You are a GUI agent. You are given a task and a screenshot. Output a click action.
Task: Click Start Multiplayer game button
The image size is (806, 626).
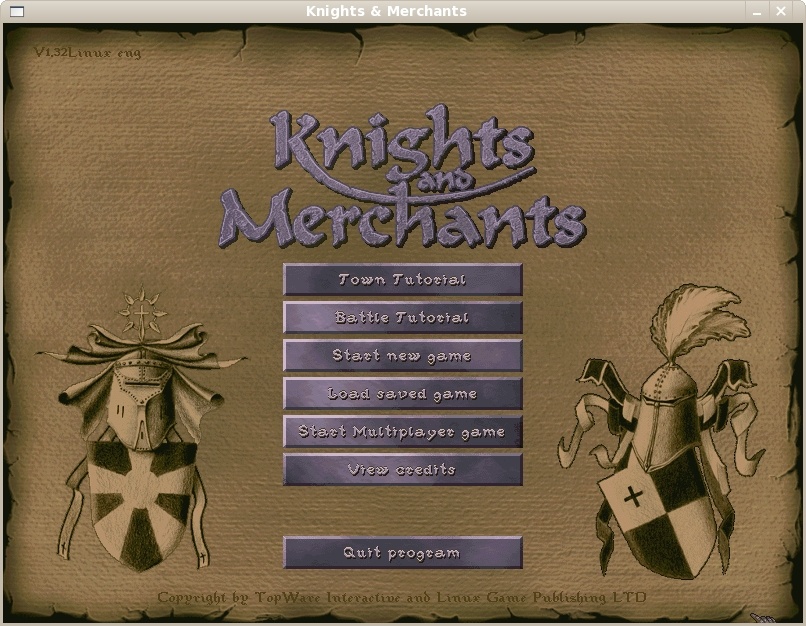click(x=402, y=432)
